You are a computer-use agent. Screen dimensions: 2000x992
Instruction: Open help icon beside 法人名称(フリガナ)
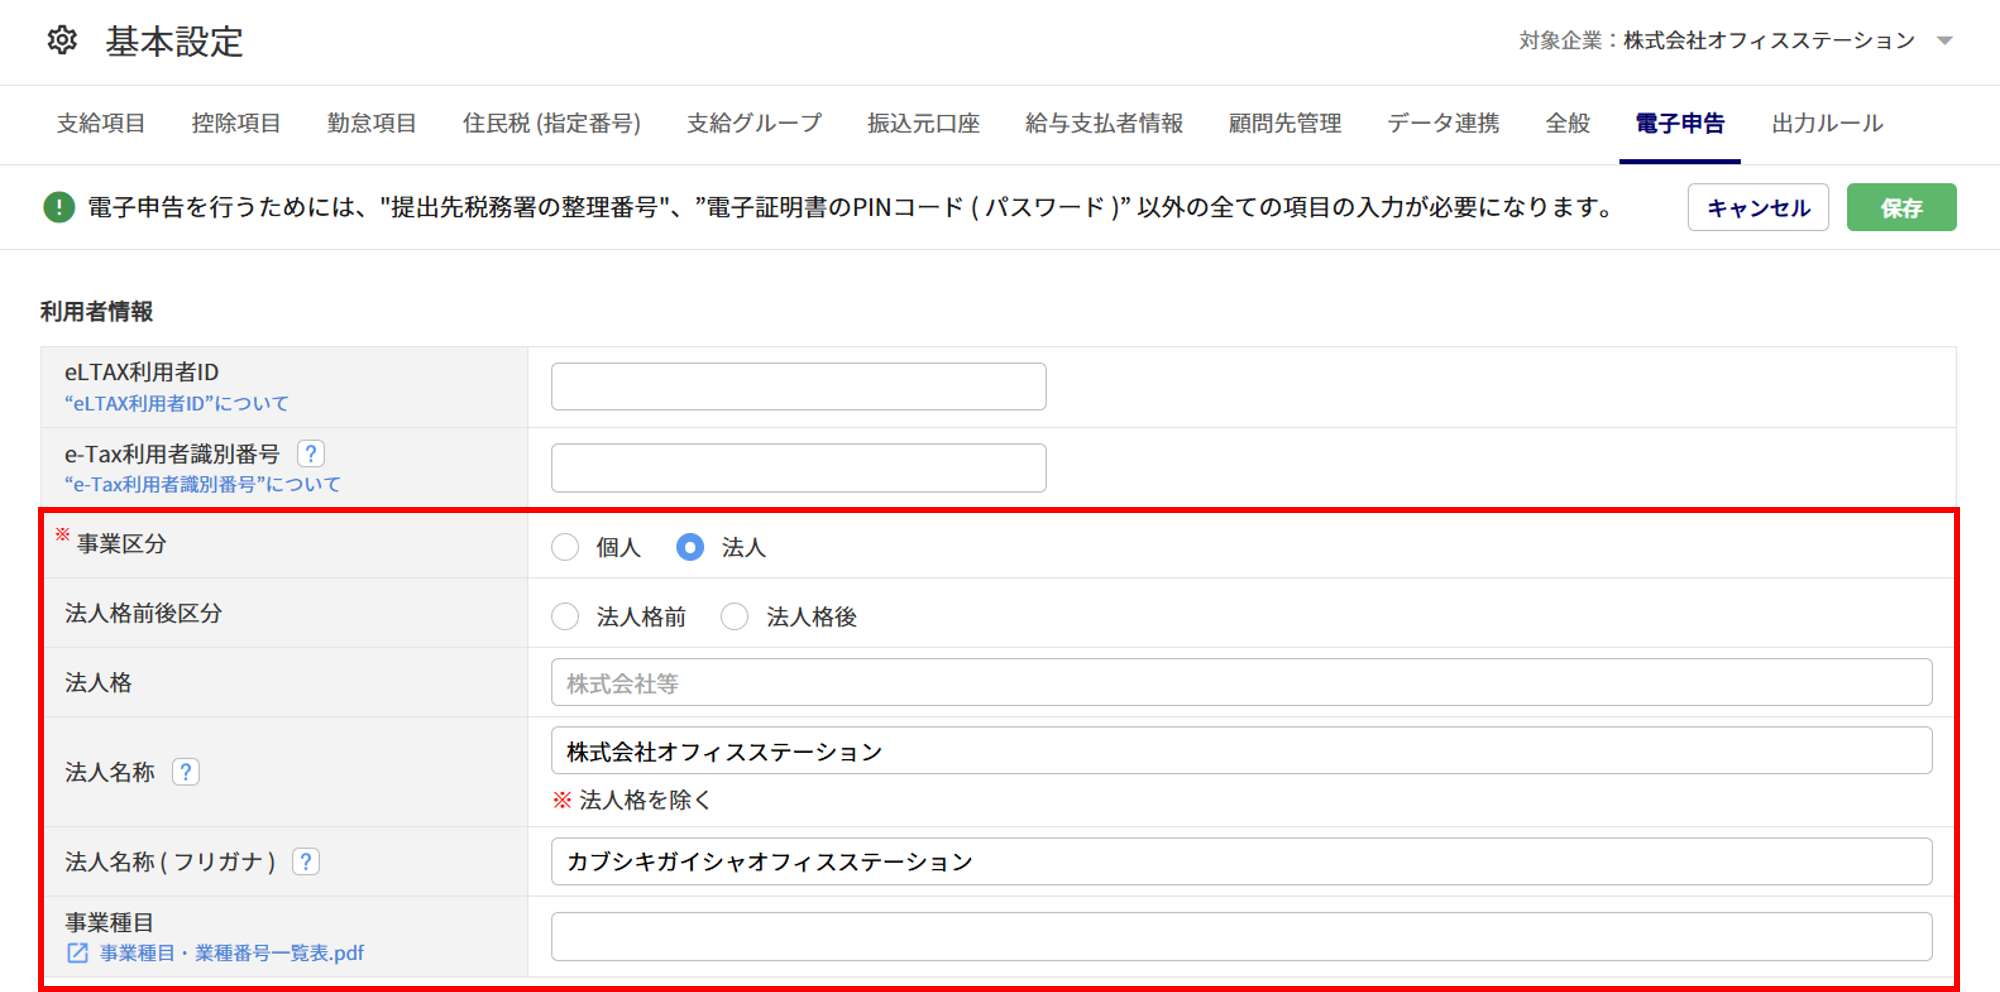point(306,861)
